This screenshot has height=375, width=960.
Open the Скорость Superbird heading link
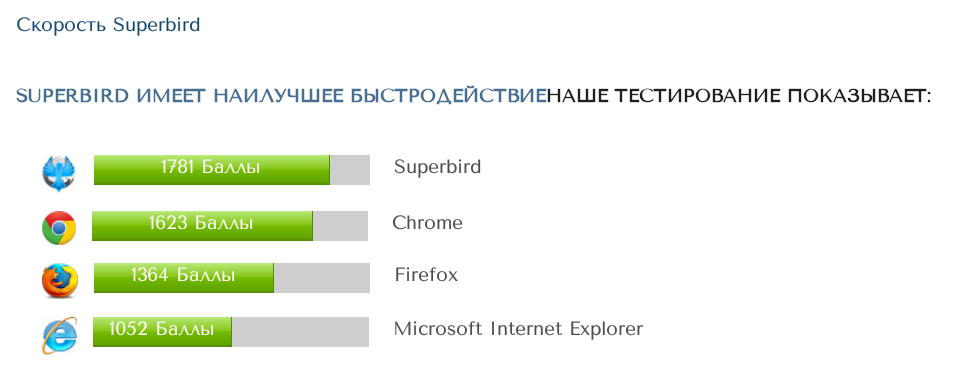tap(108, 25)
